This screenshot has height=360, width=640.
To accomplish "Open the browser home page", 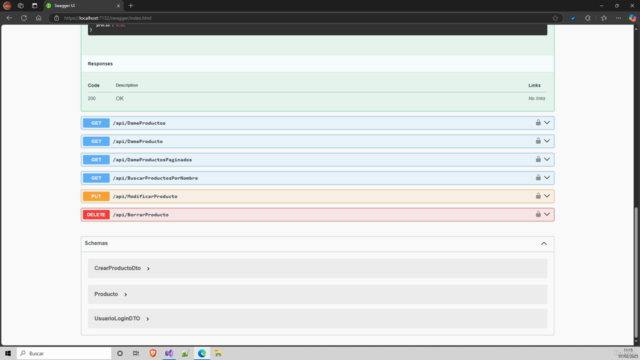I will pyautogui.click(x=38, y=18).
